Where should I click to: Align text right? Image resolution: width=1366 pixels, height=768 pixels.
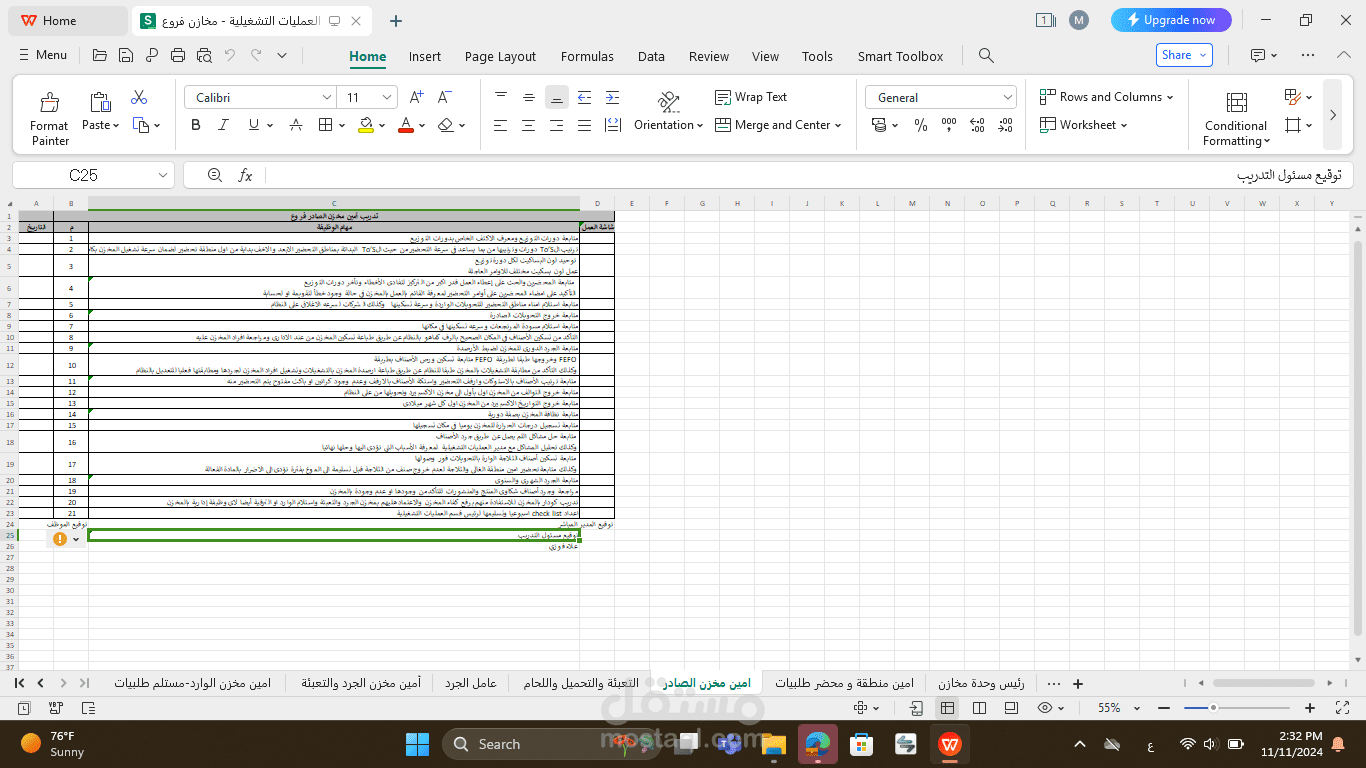click(x=557, y=125)
